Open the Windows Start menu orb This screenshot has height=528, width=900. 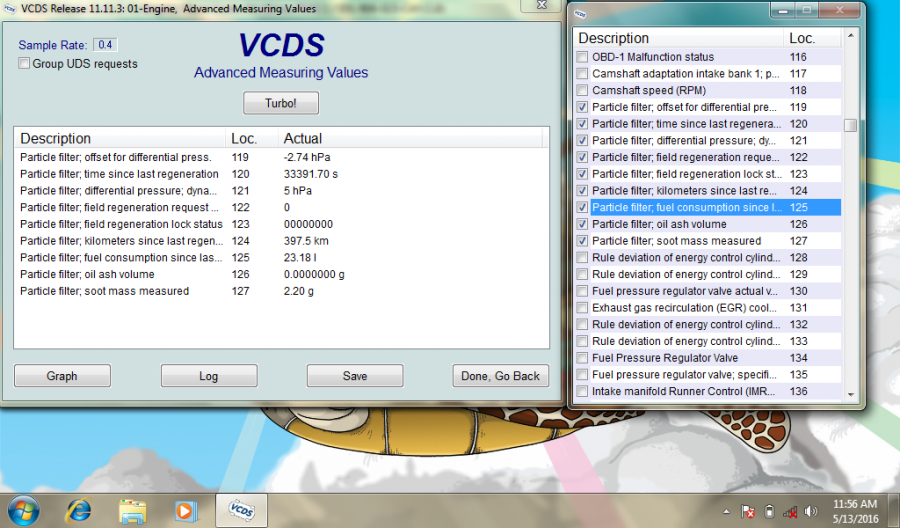click(23, 510)
